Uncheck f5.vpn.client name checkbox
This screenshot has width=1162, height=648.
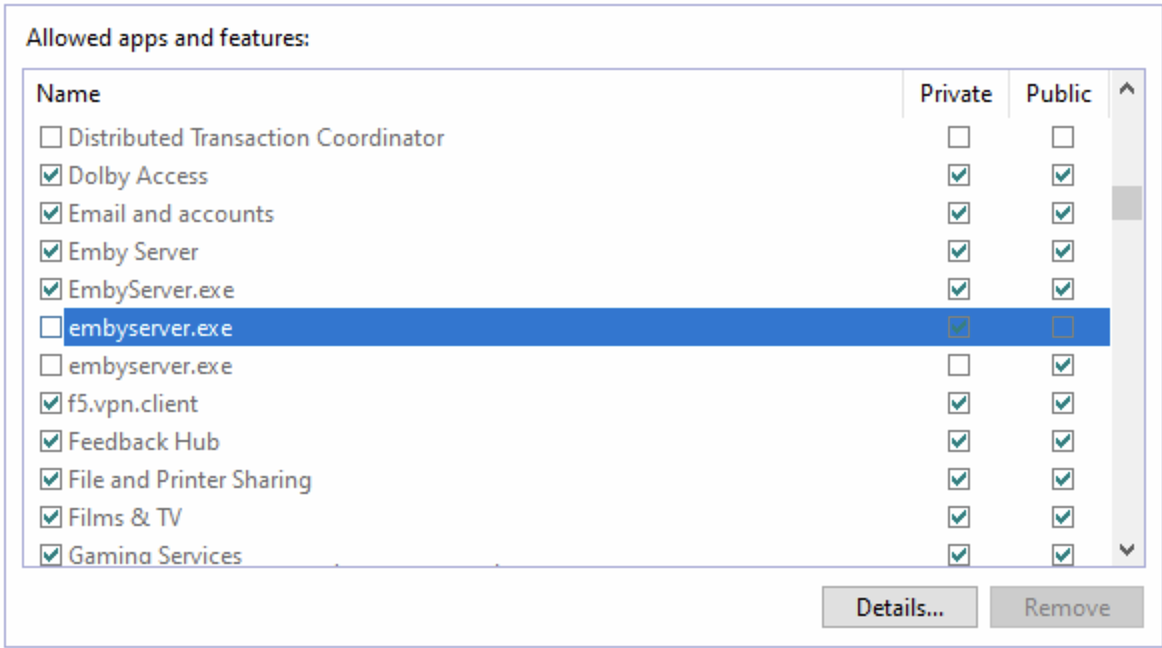[x=50, y=404]
